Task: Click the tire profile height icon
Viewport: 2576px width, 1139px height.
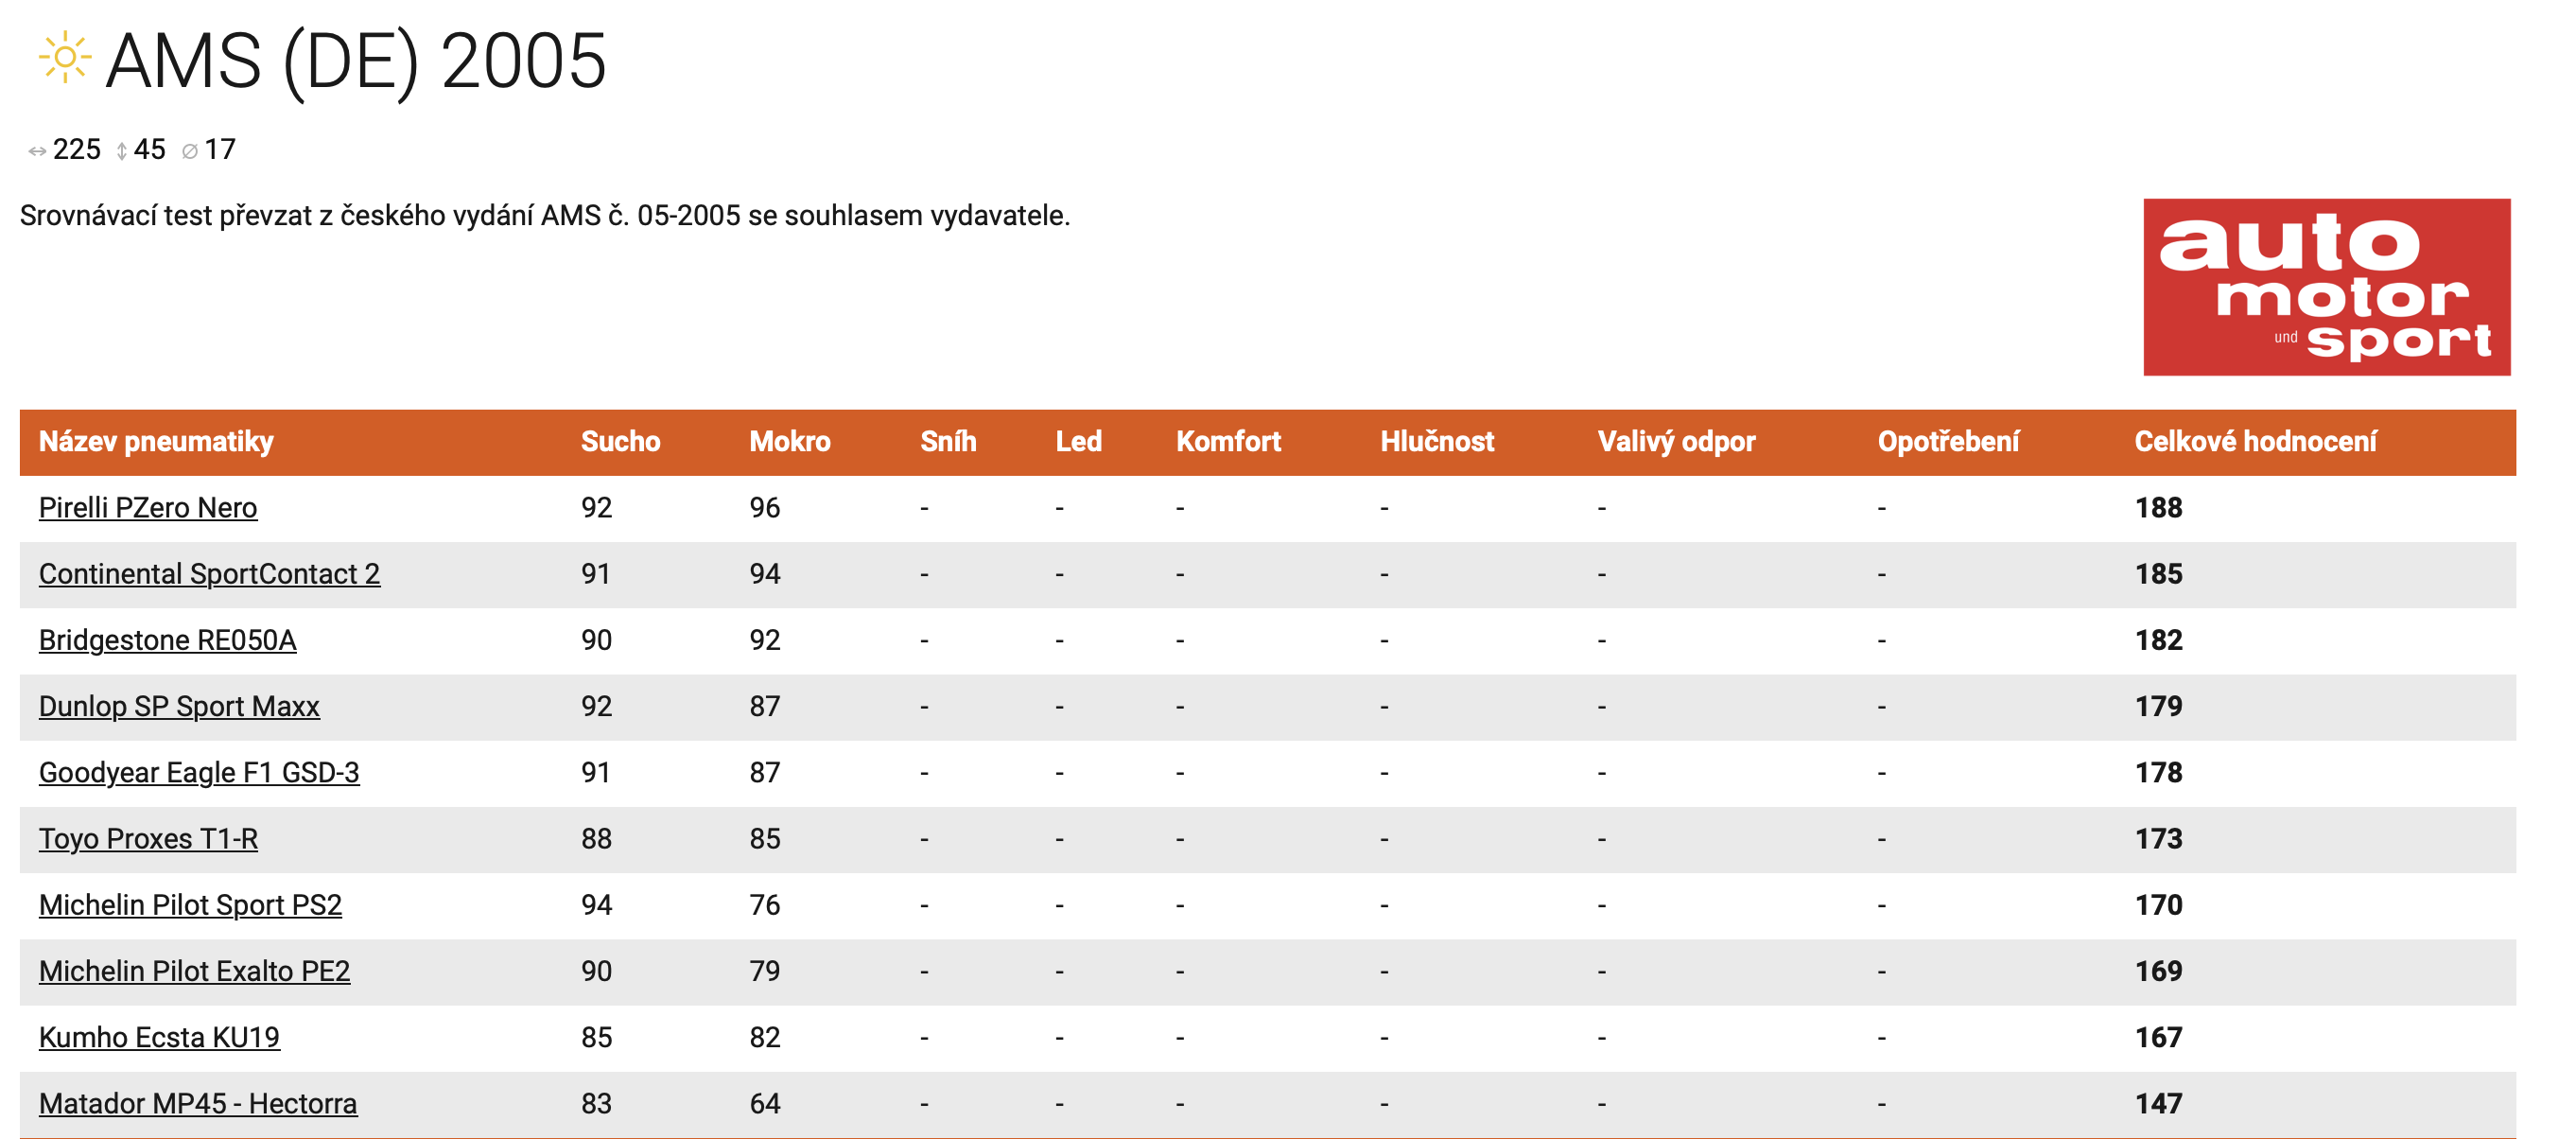Action: coord(122,151)
